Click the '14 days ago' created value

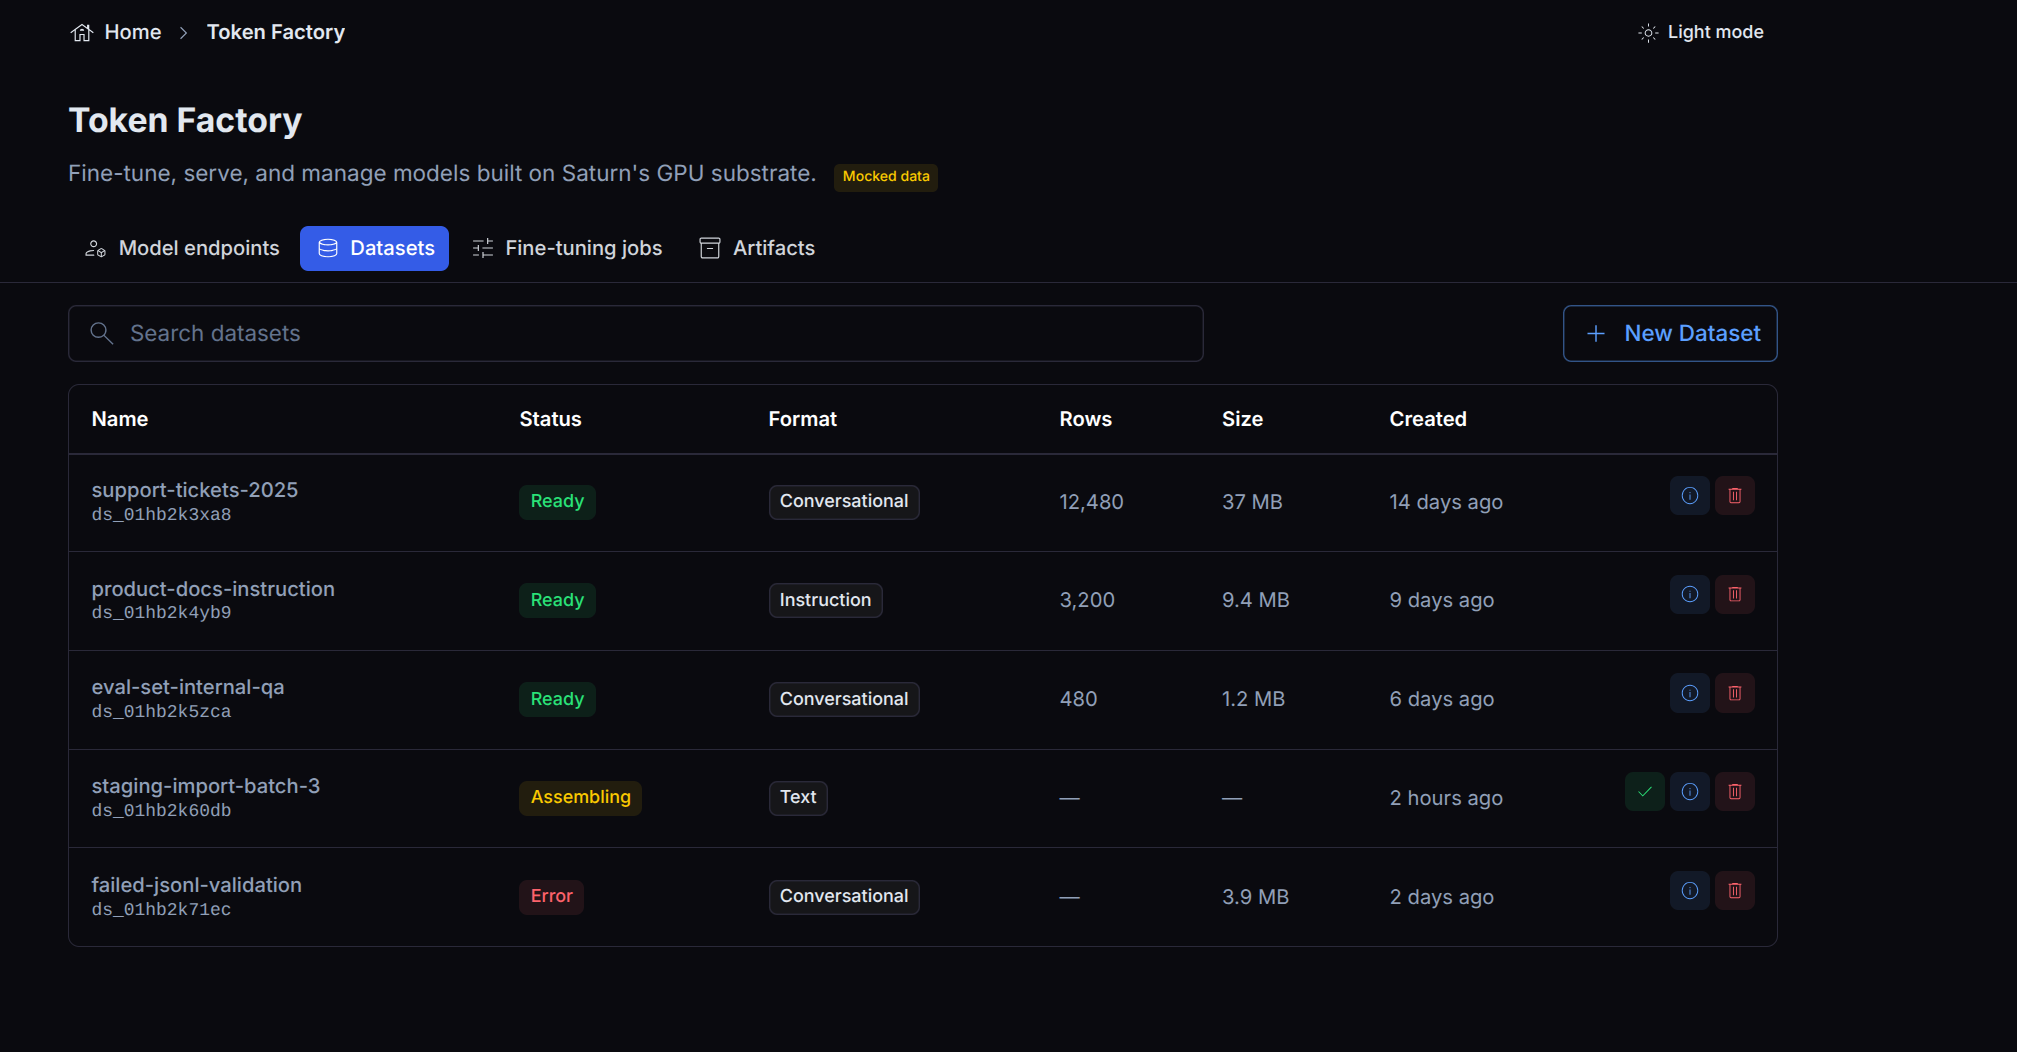pos(1446,502)
